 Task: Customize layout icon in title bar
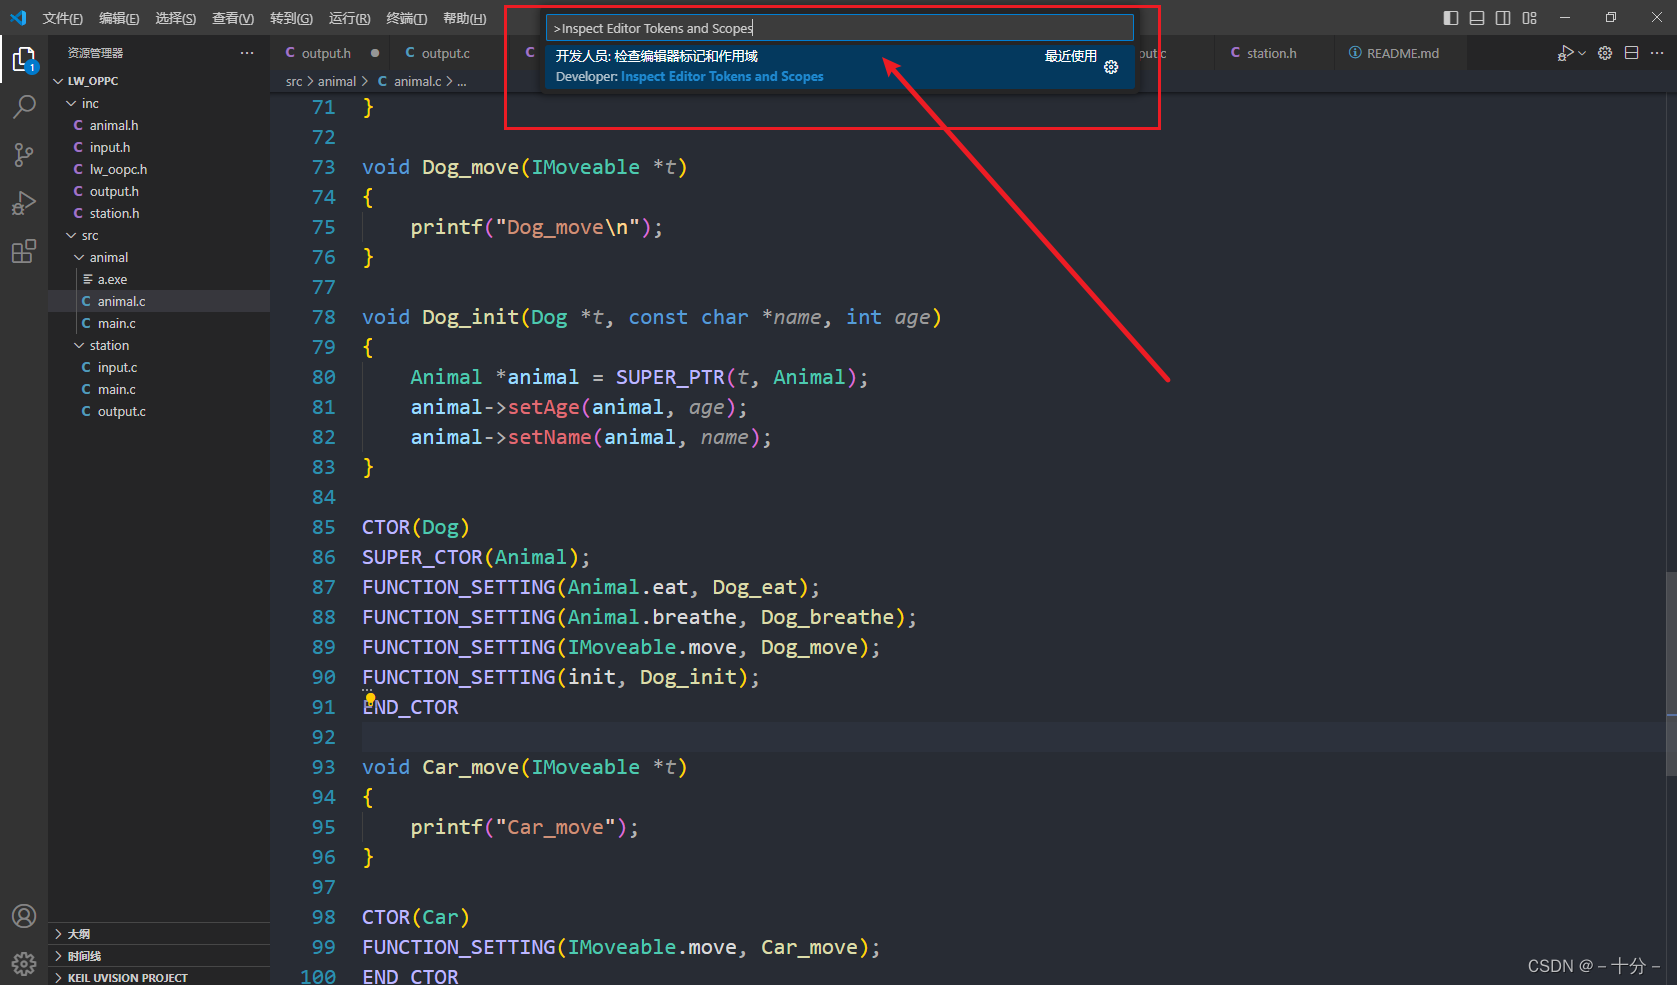coord(1530,18)
